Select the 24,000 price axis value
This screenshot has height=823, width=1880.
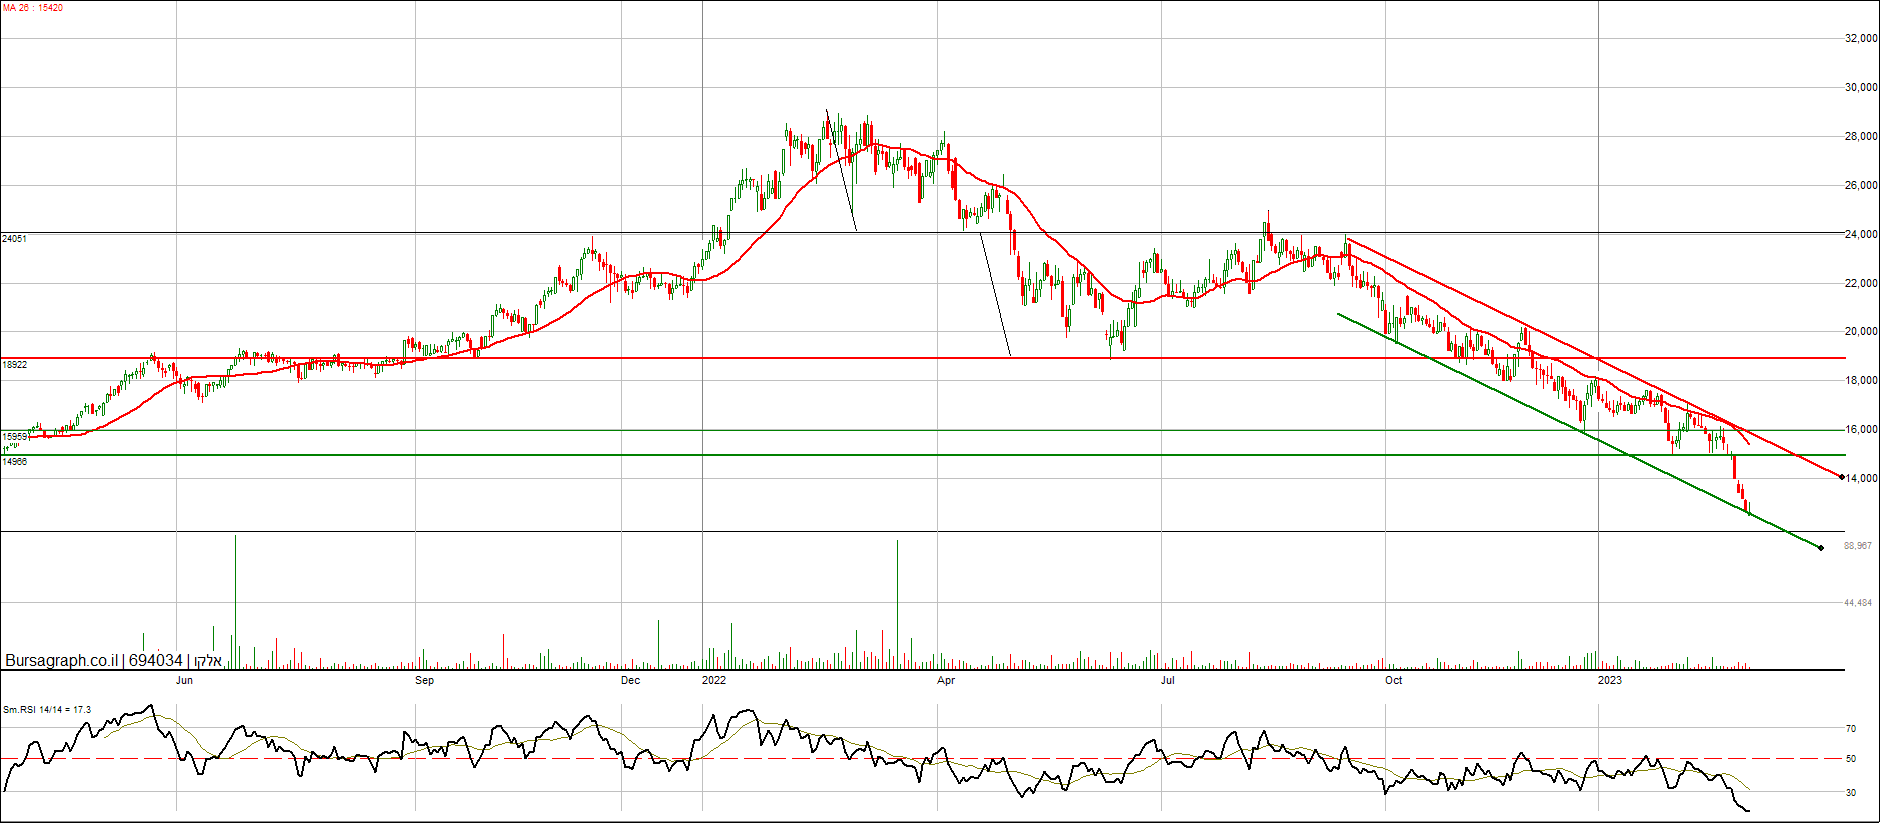(1861, 234)
